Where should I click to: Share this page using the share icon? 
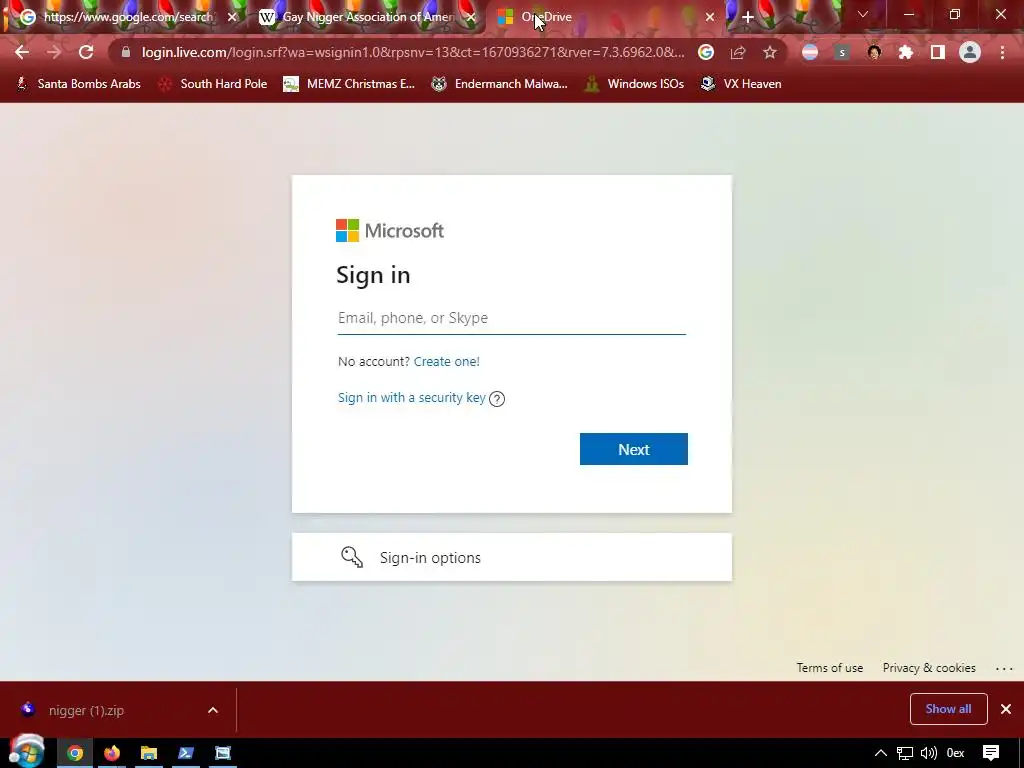tap(738, 52)
